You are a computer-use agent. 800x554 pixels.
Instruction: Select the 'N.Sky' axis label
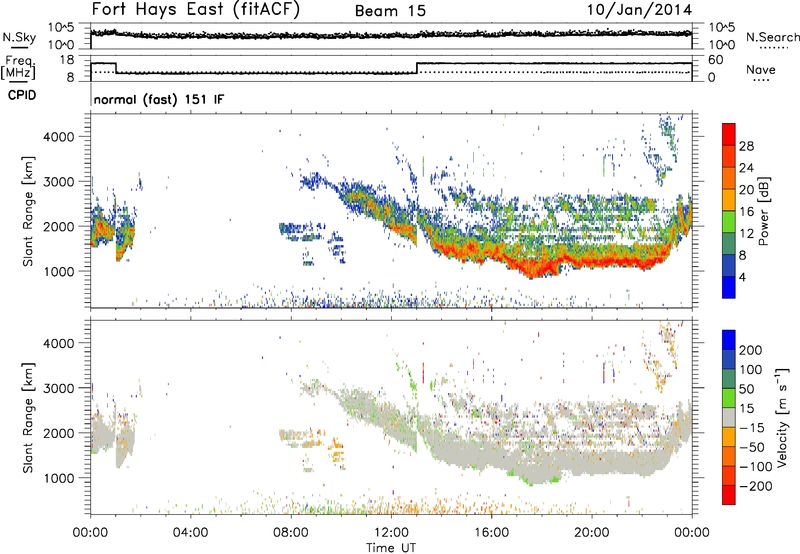[20, 37]
